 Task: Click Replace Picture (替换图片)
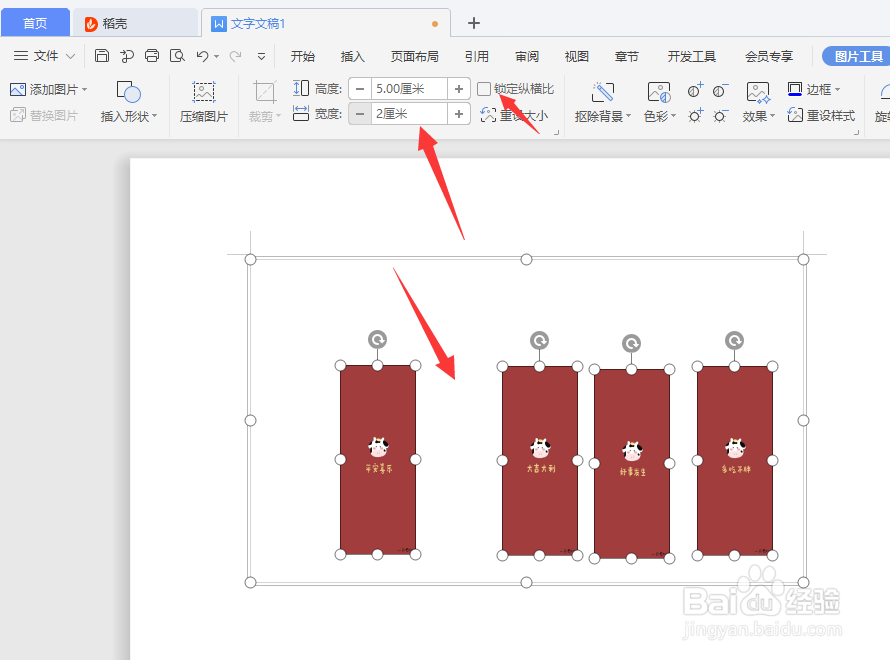(x=43, y=115)
